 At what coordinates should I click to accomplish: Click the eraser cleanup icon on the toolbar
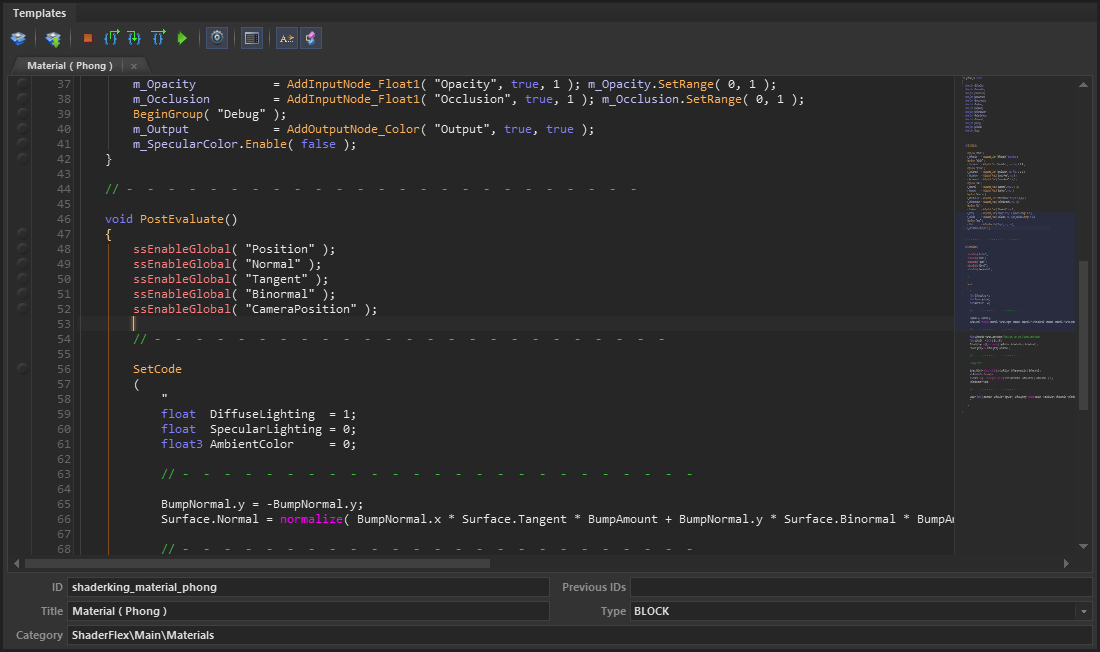pos(310,38)
